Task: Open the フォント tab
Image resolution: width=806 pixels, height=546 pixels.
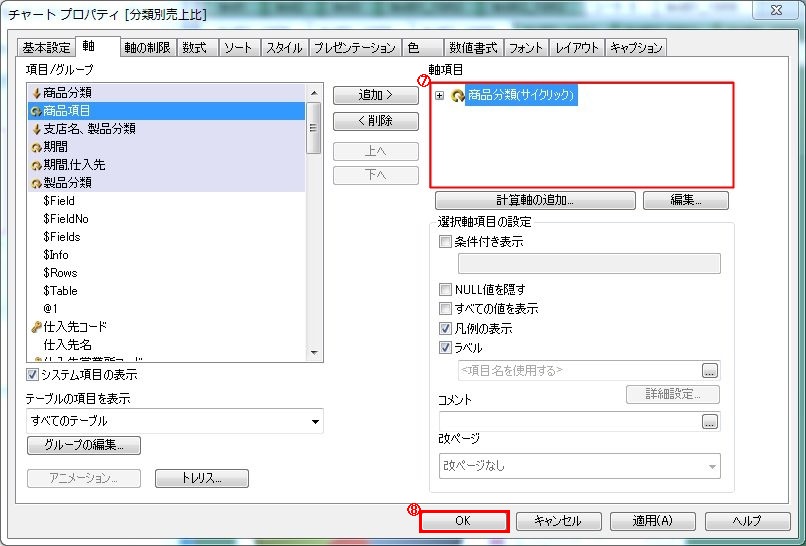Action: coord(526,48)
